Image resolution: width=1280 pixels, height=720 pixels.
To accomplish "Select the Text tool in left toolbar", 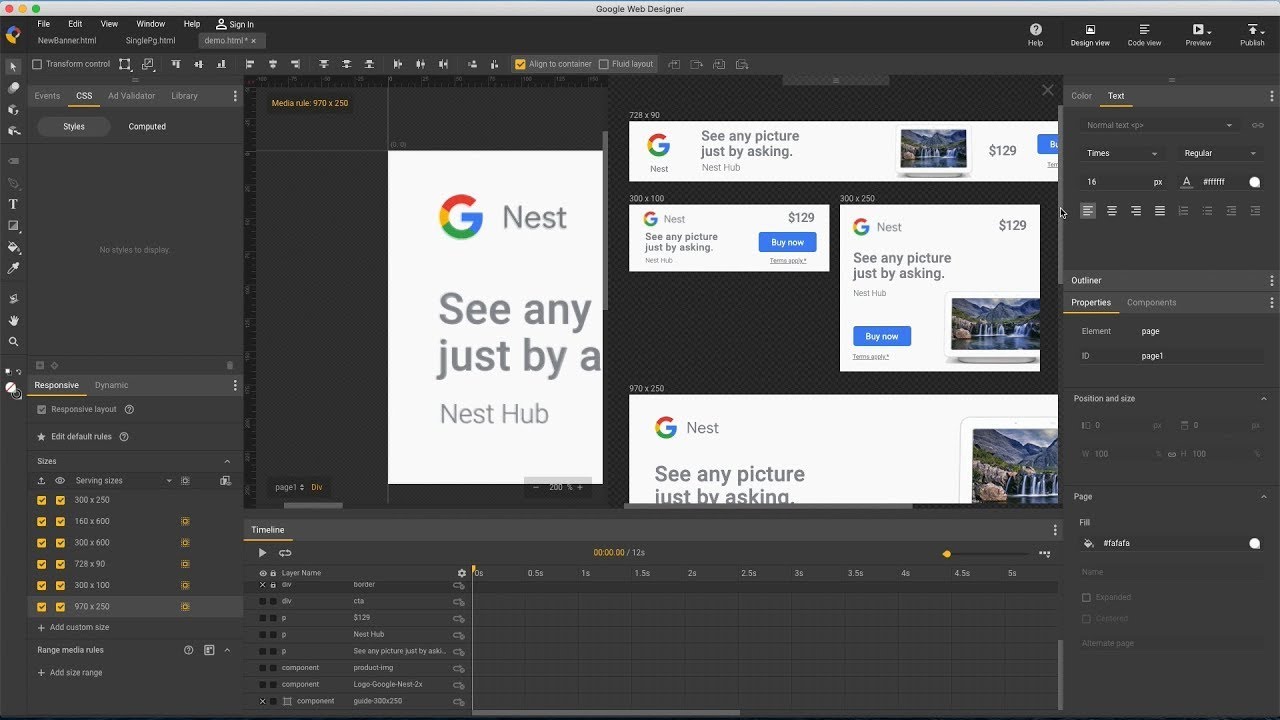I will (x=13, y=204).
